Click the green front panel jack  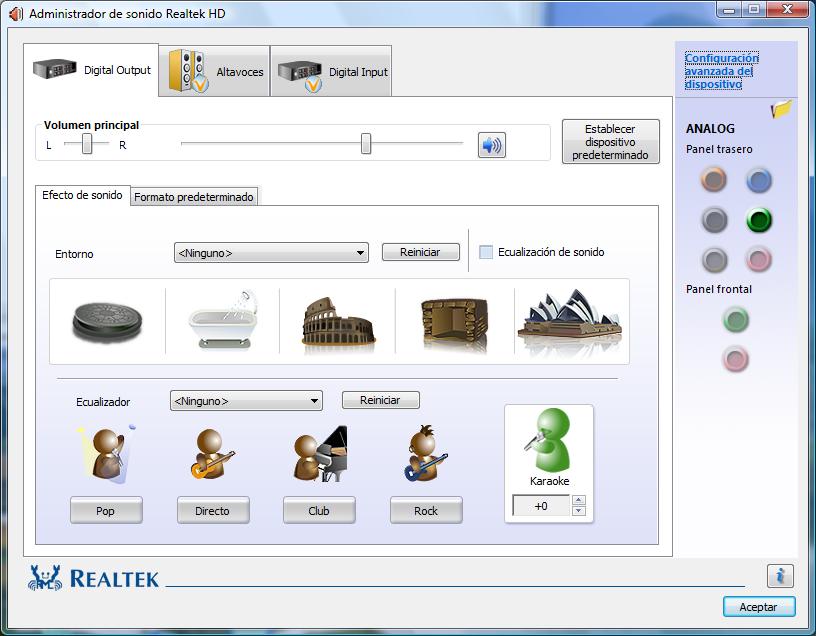736,319
